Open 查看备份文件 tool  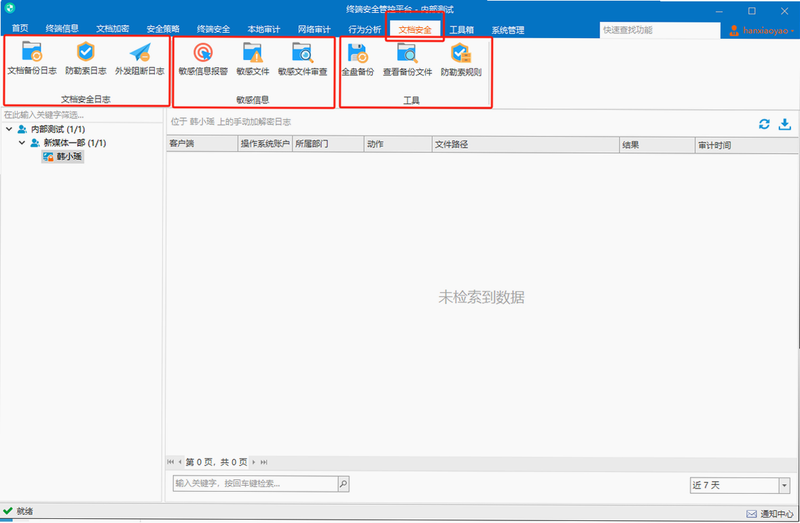coord(407,60)
